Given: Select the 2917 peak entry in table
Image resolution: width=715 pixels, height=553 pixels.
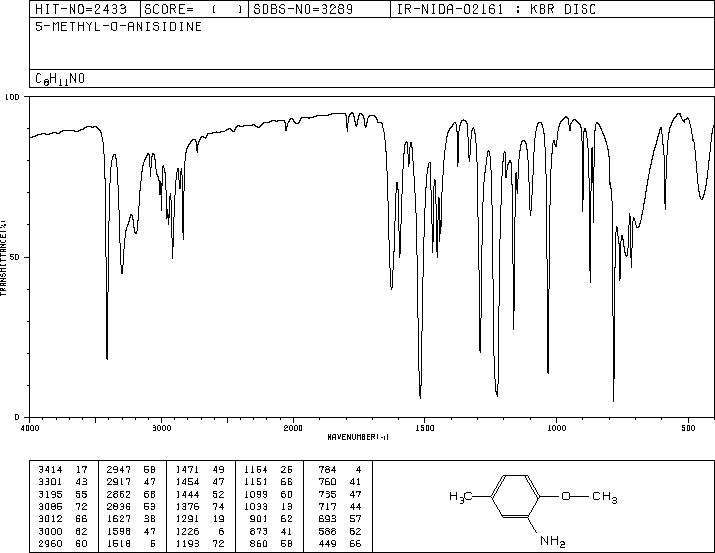Looking at the screenshot, I should tap(131, 482).
